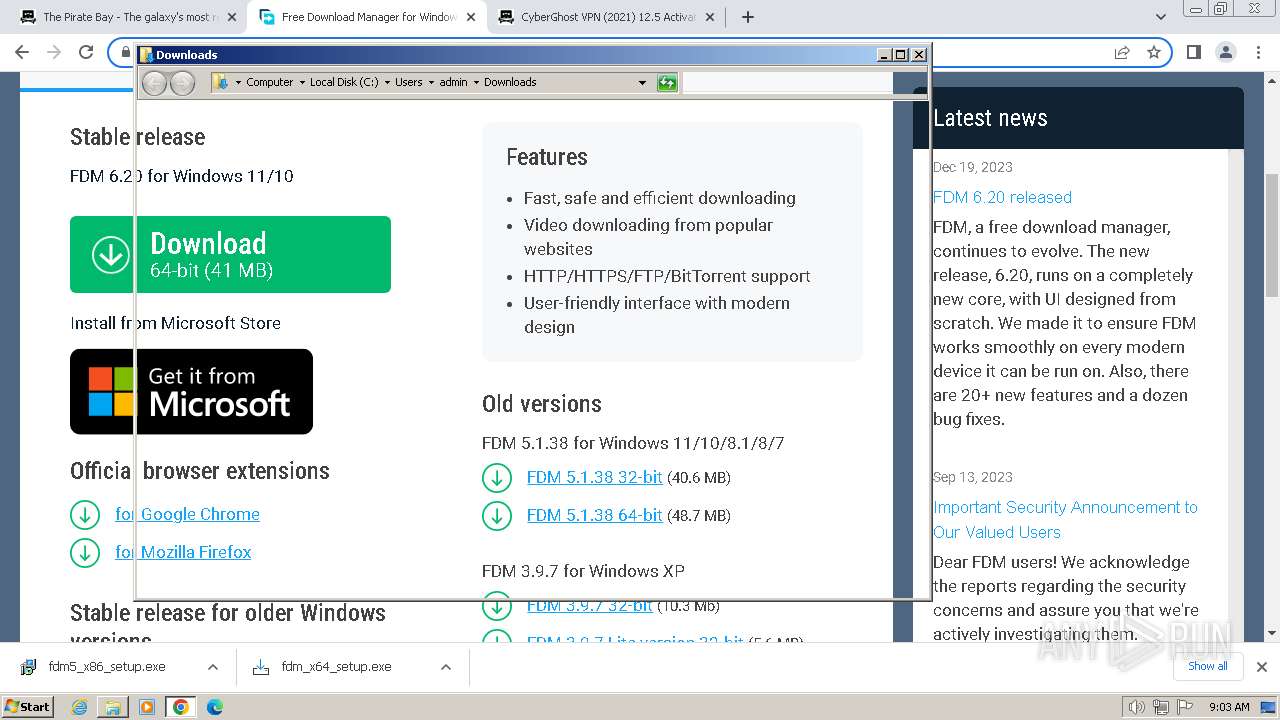Open FDM 6.20 released news link
The height and width of the screenshot is (720, 1280).
1002,197
